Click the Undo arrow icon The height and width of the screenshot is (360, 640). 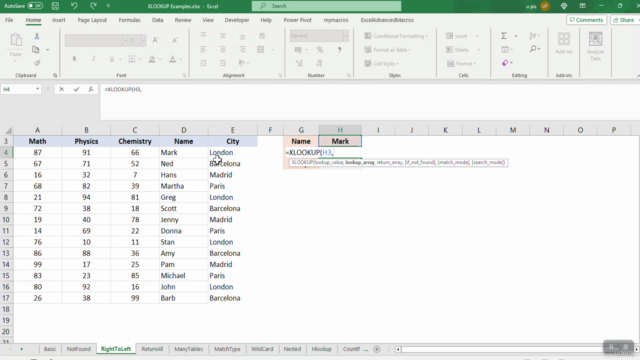pos(74,6)
